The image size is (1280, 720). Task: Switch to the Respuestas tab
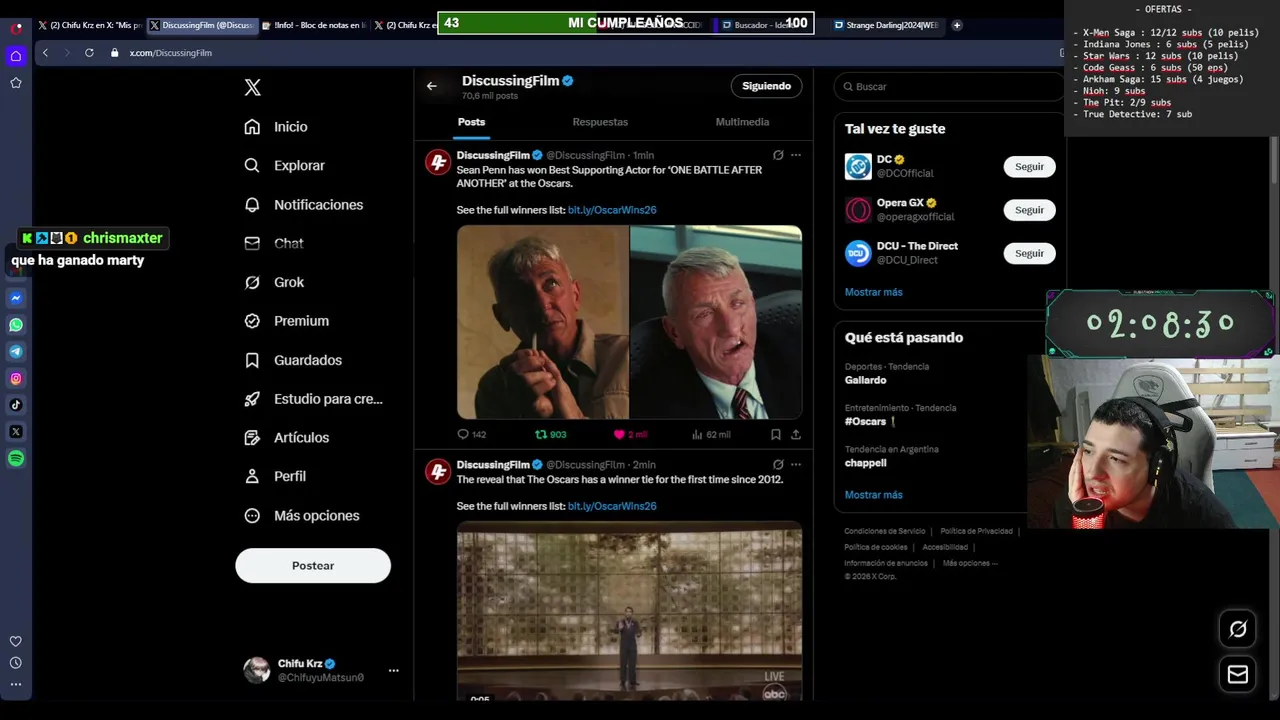click(600, 122)
